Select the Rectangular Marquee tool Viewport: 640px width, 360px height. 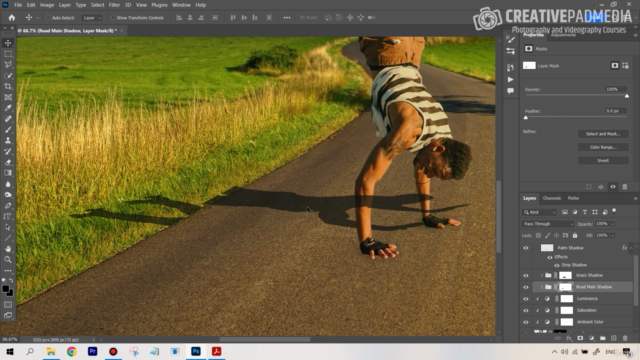pyautogui.click(x=8, y=54)
